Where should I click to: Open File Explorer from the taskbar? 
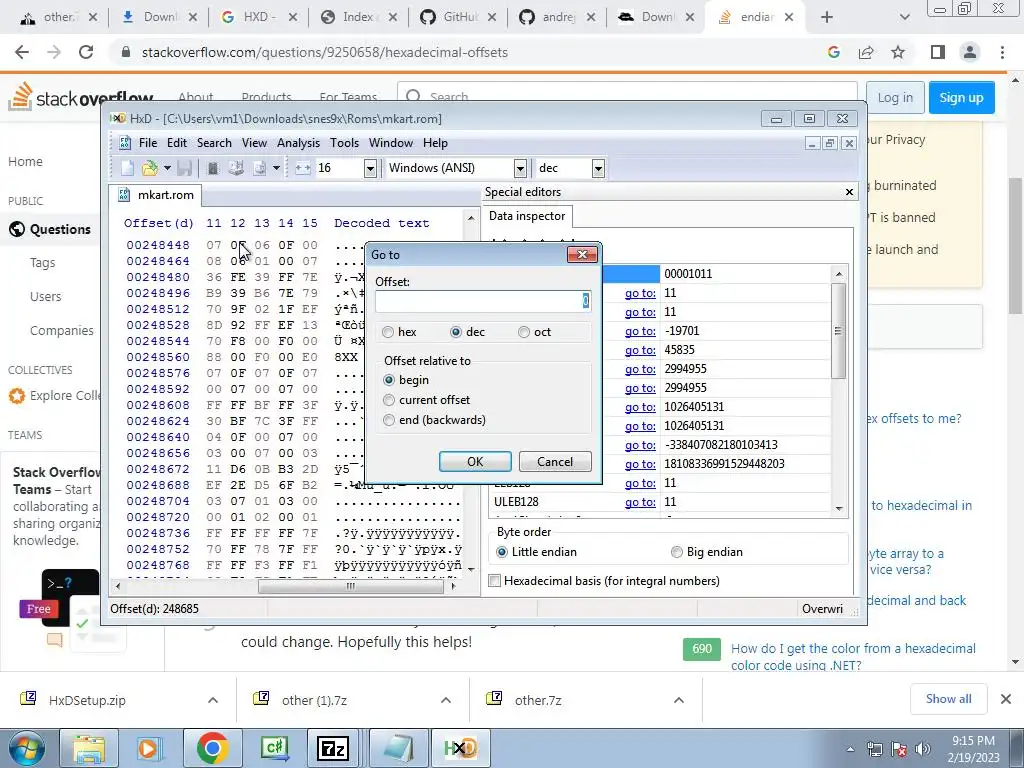point(89,748)
